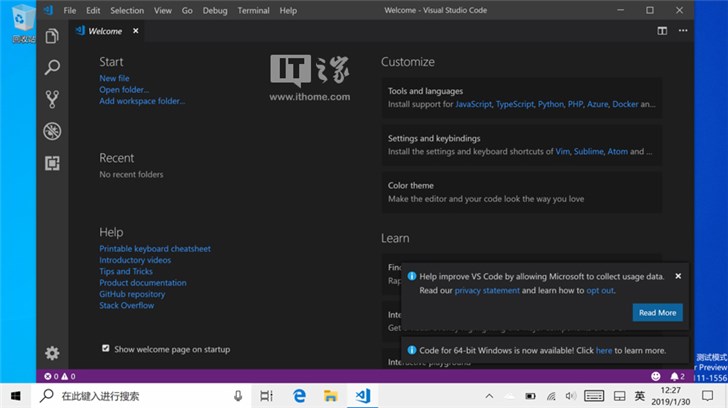The image size is (728, 408).
Task: Click the Open folder link
Action: [x=124, y=90]
